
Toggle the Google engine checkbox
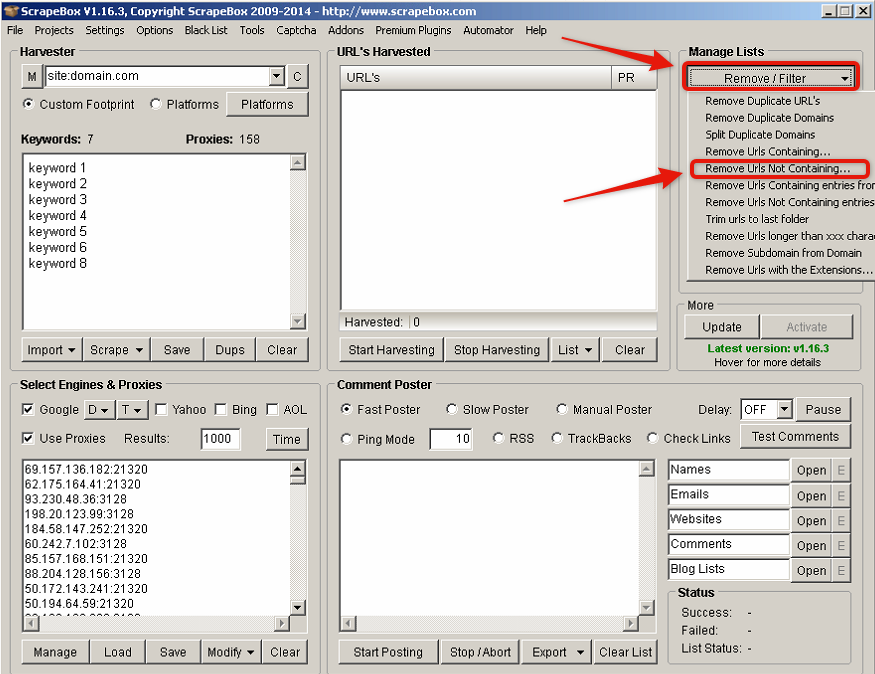[x=27, y=410]
